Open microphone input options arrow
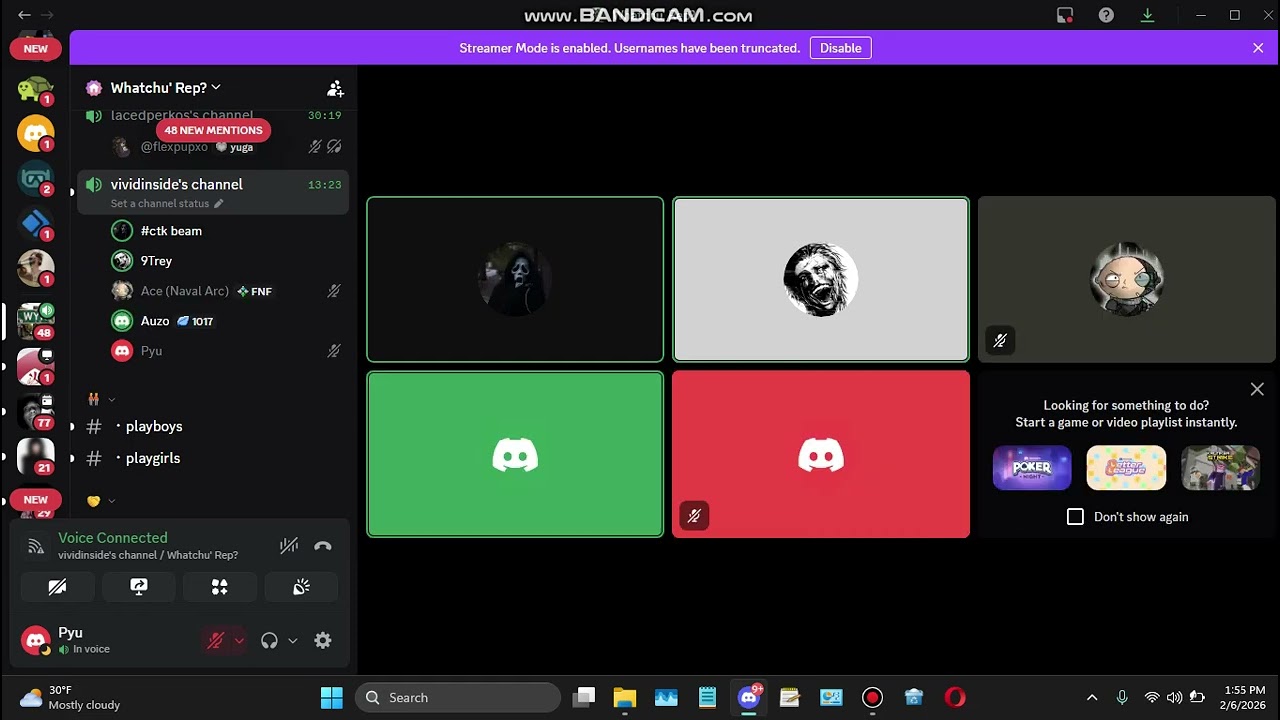Image resolution: width=1280 pixels, height=720 pixels. click(239, 641)
